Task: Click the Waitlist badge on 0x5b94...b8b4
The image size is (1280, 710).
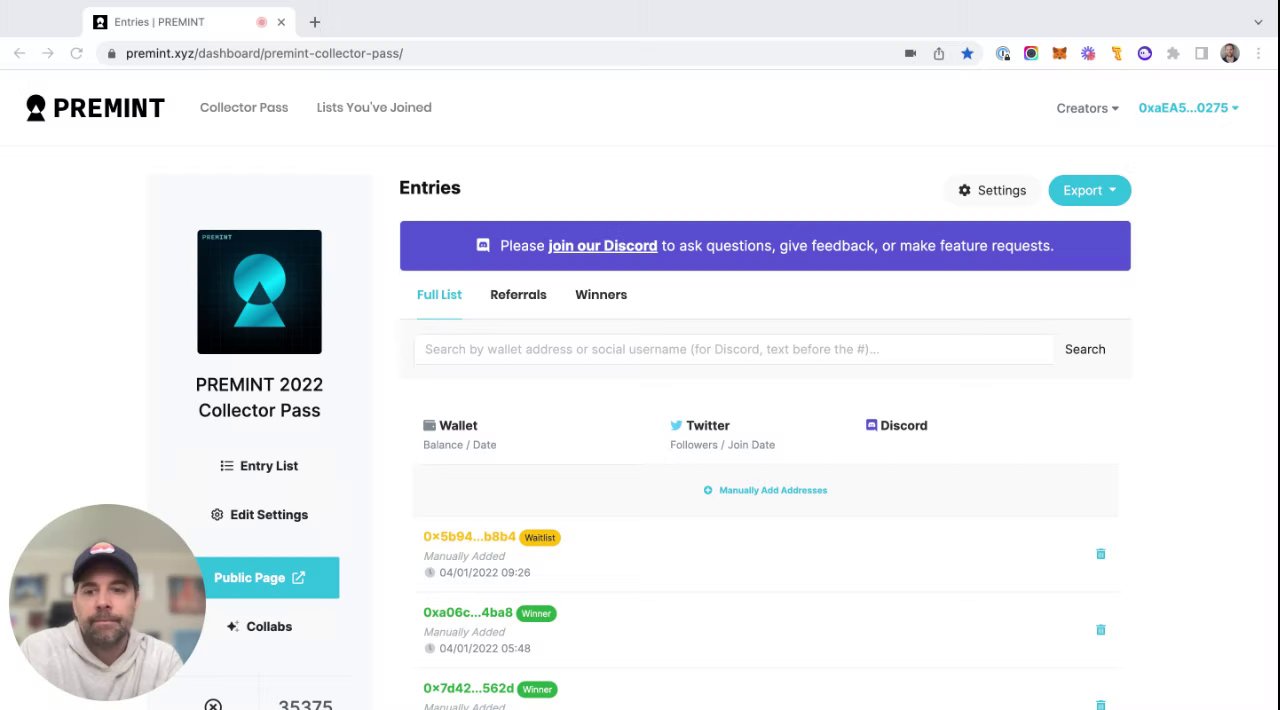Action: coord(540,538)
